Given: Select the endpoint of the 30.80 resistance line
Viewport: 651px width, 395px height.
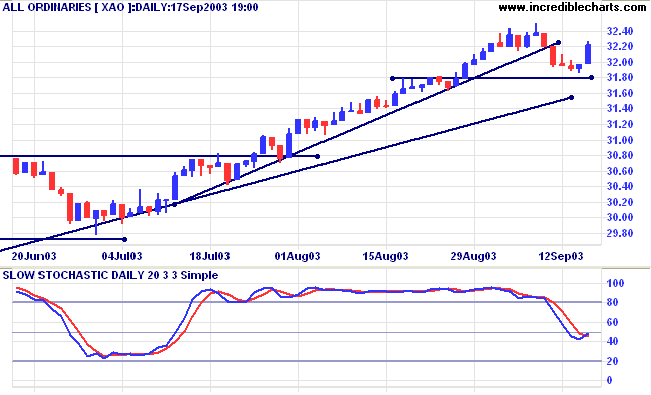Looking at the screenshot, I should pos(318,157).
